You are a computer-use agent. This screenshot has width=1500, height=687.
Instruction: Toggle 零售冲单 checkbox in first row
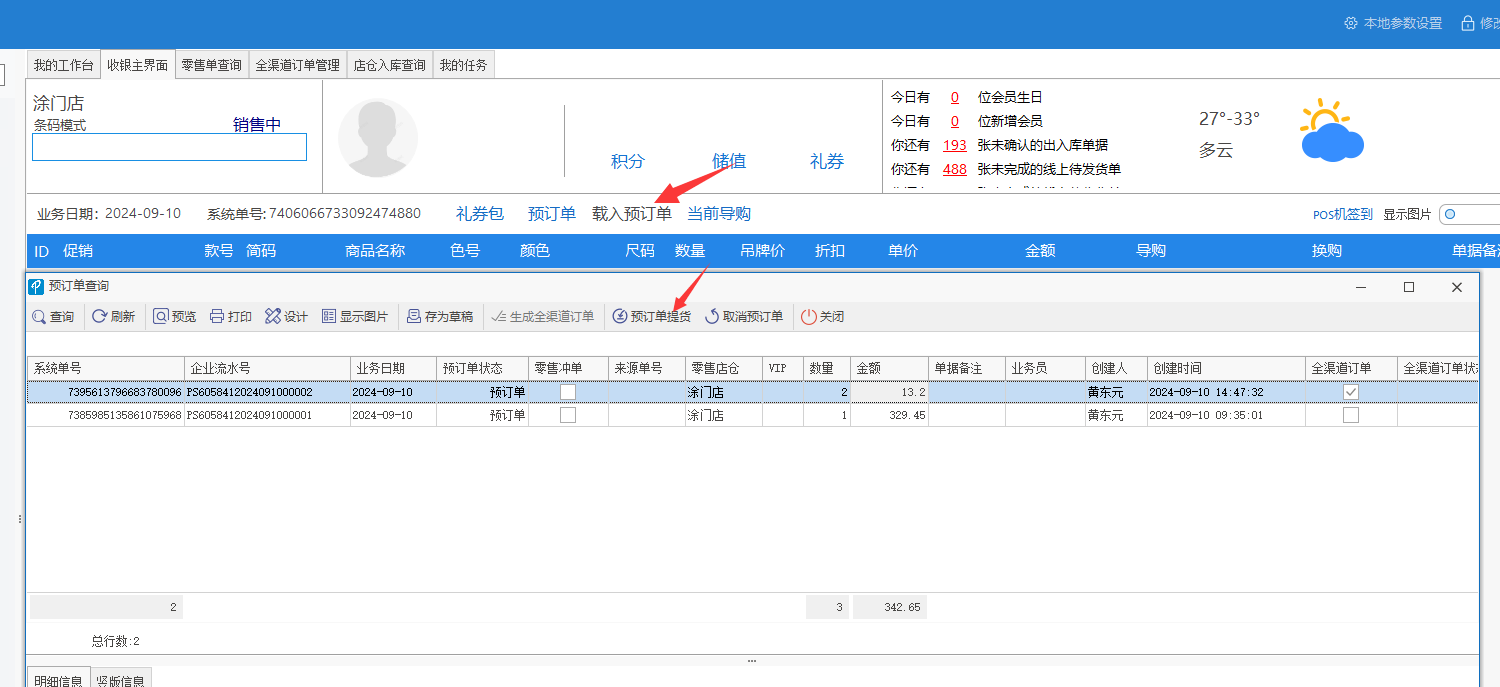click(x=568, y=392)
